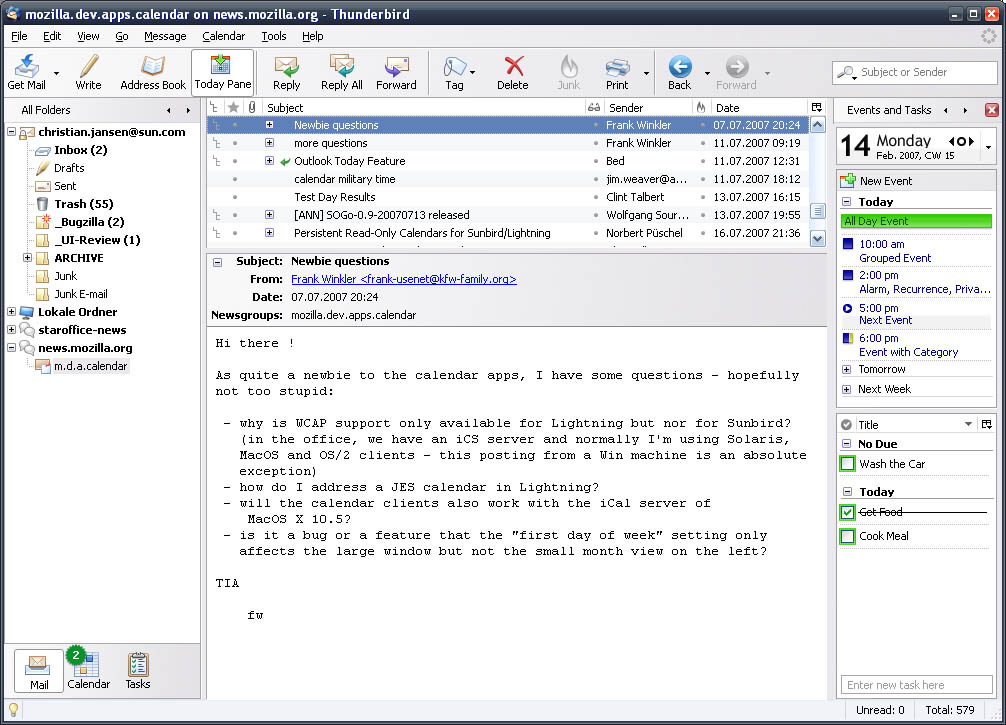Click the Reply All toolbar icon
Image resolution: width=1006 pixels, height=725 pixels.
[x=341, y=66]
